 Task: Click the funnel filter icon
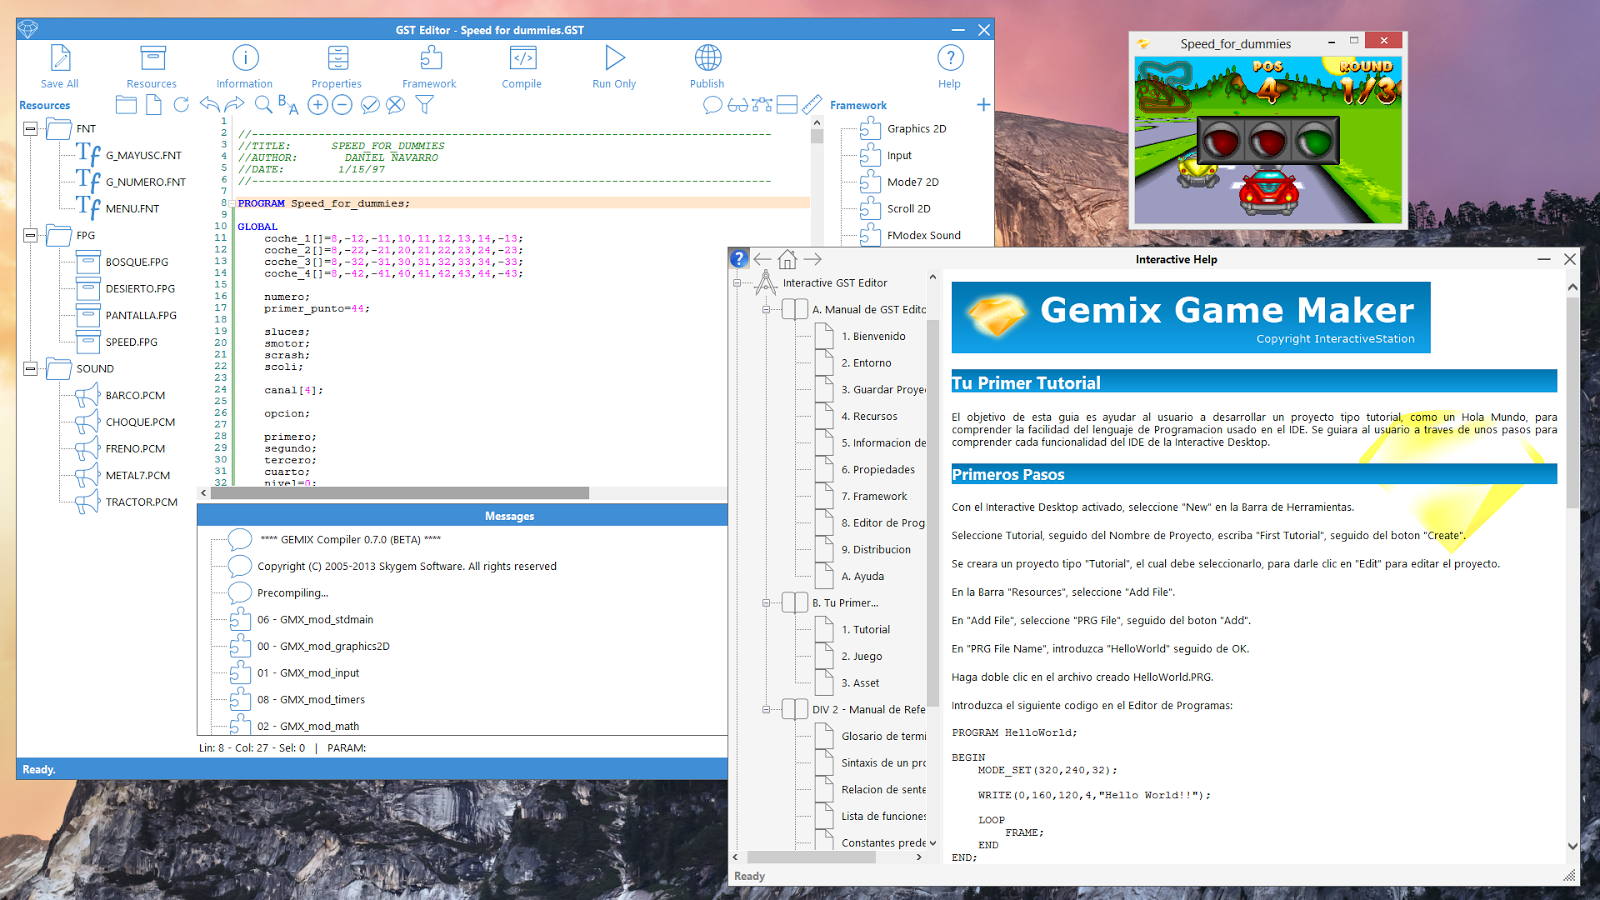[x=425, y=104]
